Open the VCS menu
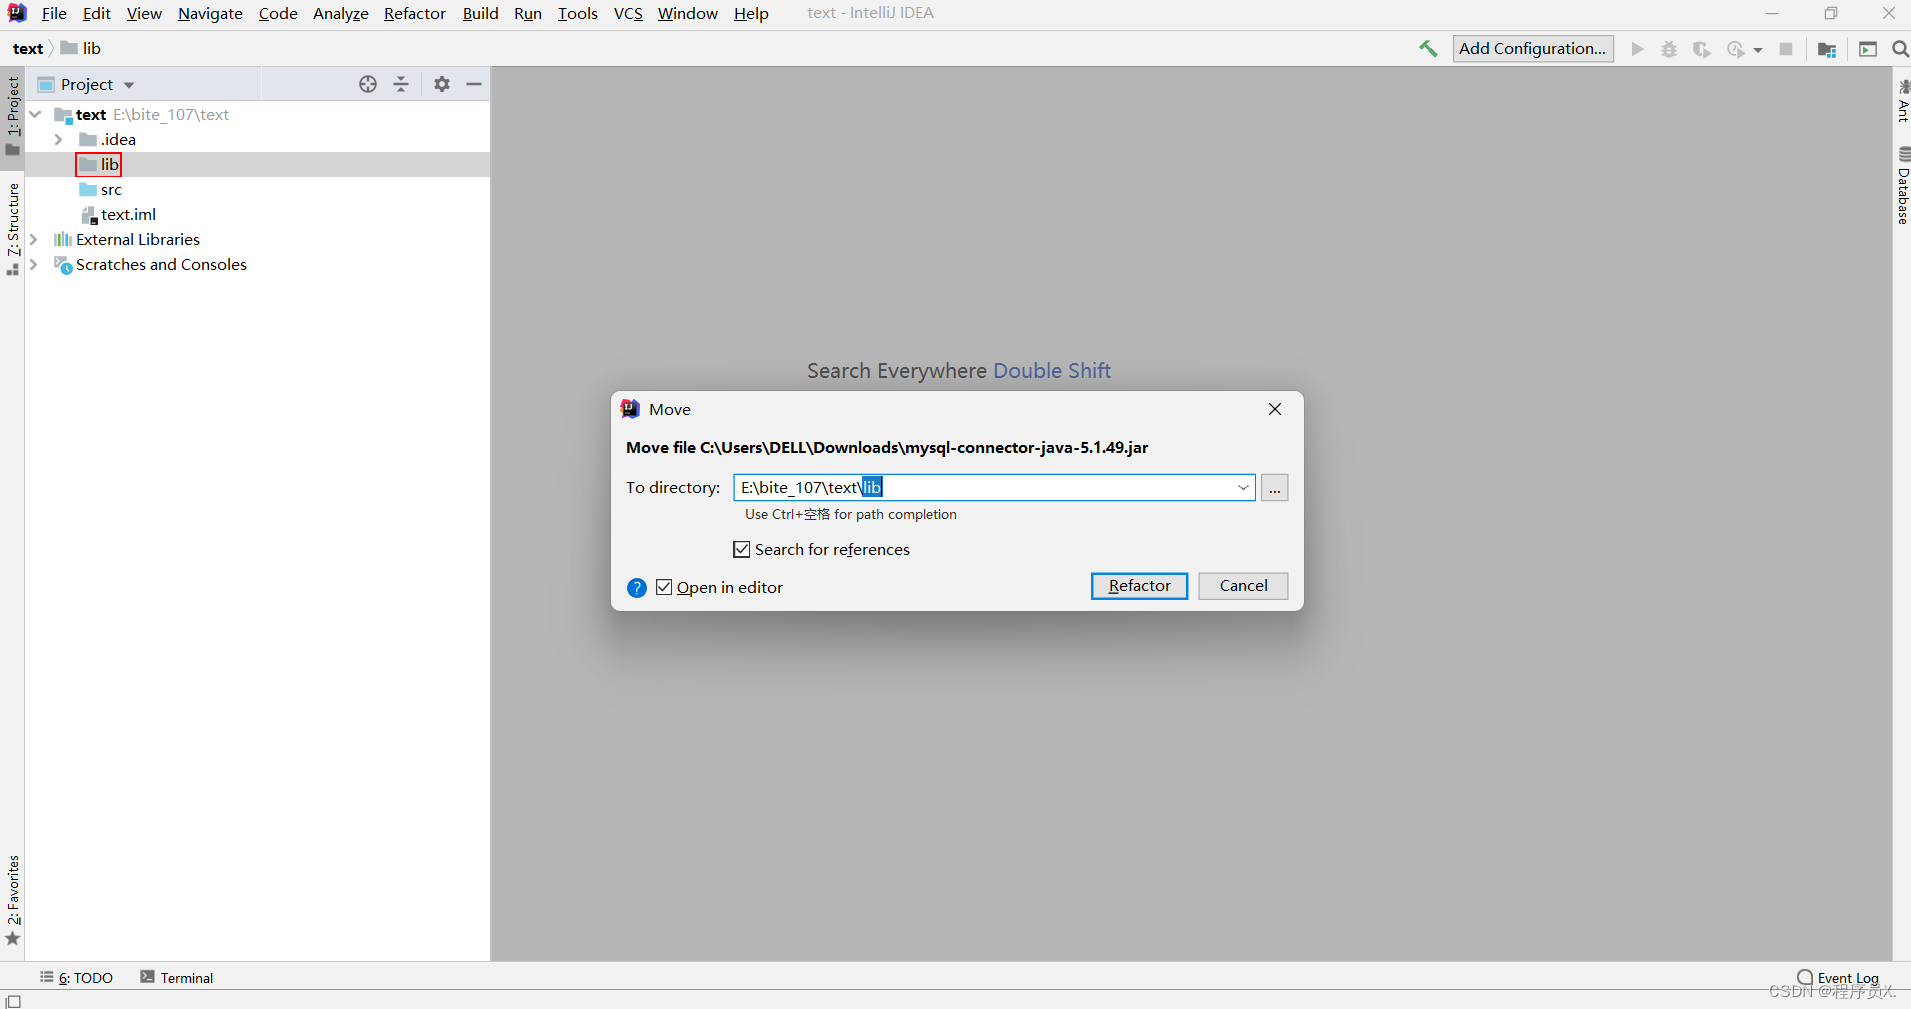Screen dimensions: 1911x1009 (x=628, y=13)
